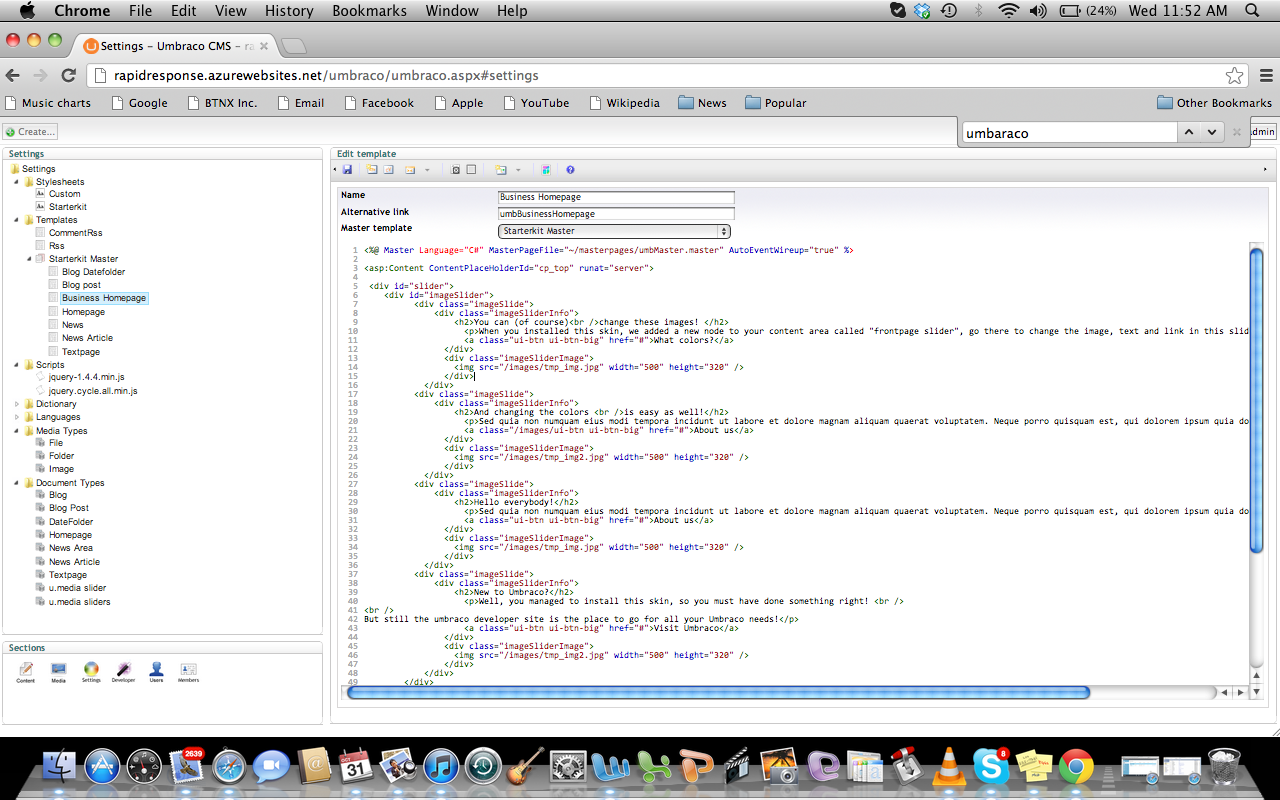Open the CommentRss template

(75, 233)
